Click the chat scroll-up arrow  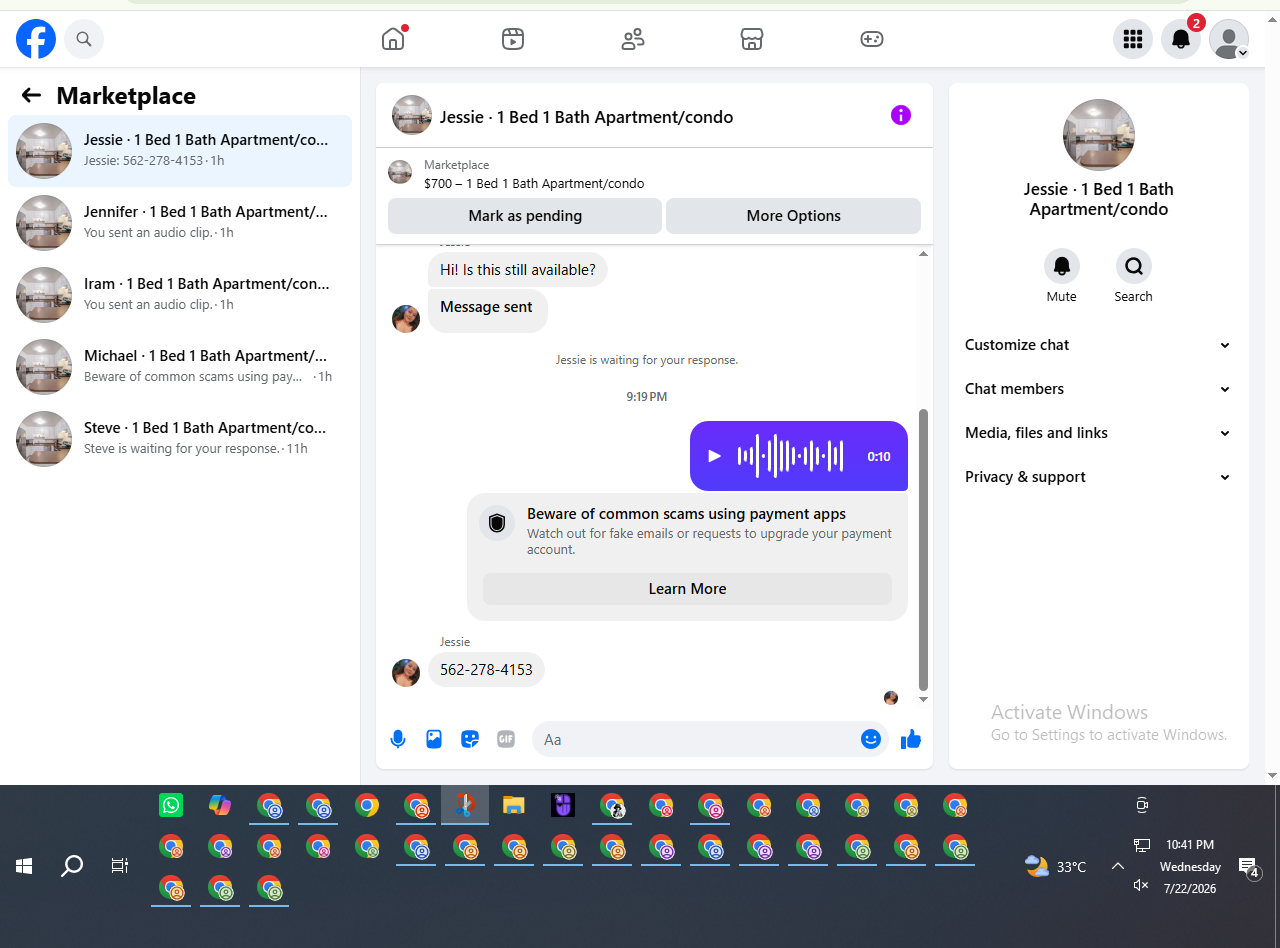click(923, 254)
